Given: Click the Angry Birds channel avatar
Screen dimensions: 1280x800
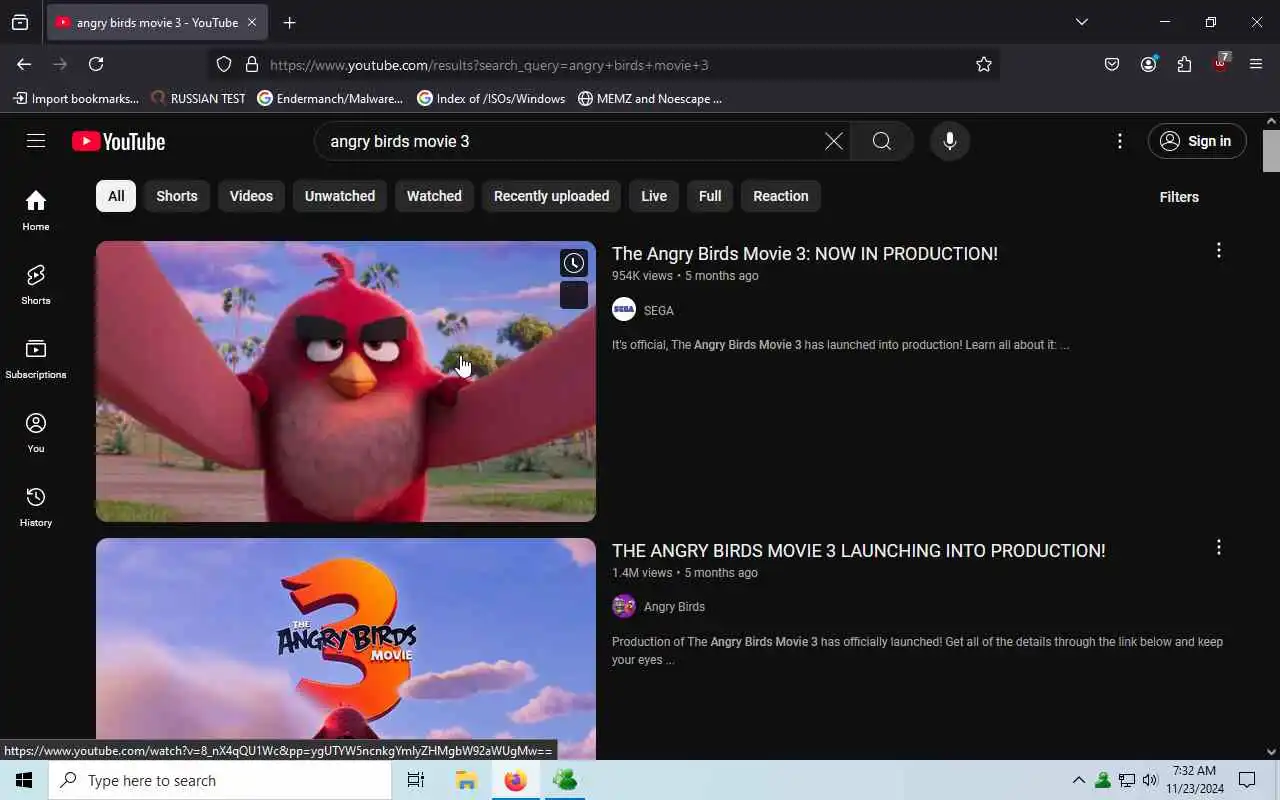Looking at the screenshot, I should pos(624,606).
